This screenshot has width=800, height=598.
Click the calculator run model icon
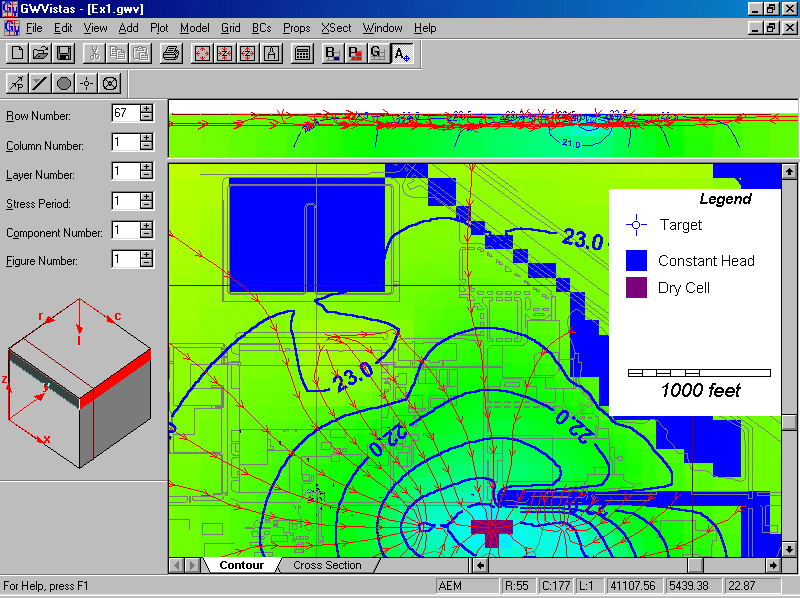pos(302,53)
